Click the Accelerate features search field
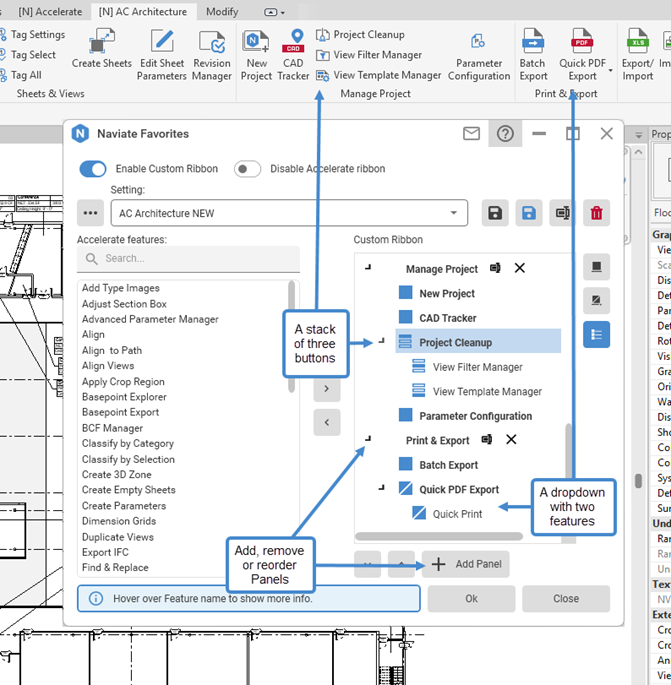The width and height of the screenshot is (671, 685). (188, 258)
